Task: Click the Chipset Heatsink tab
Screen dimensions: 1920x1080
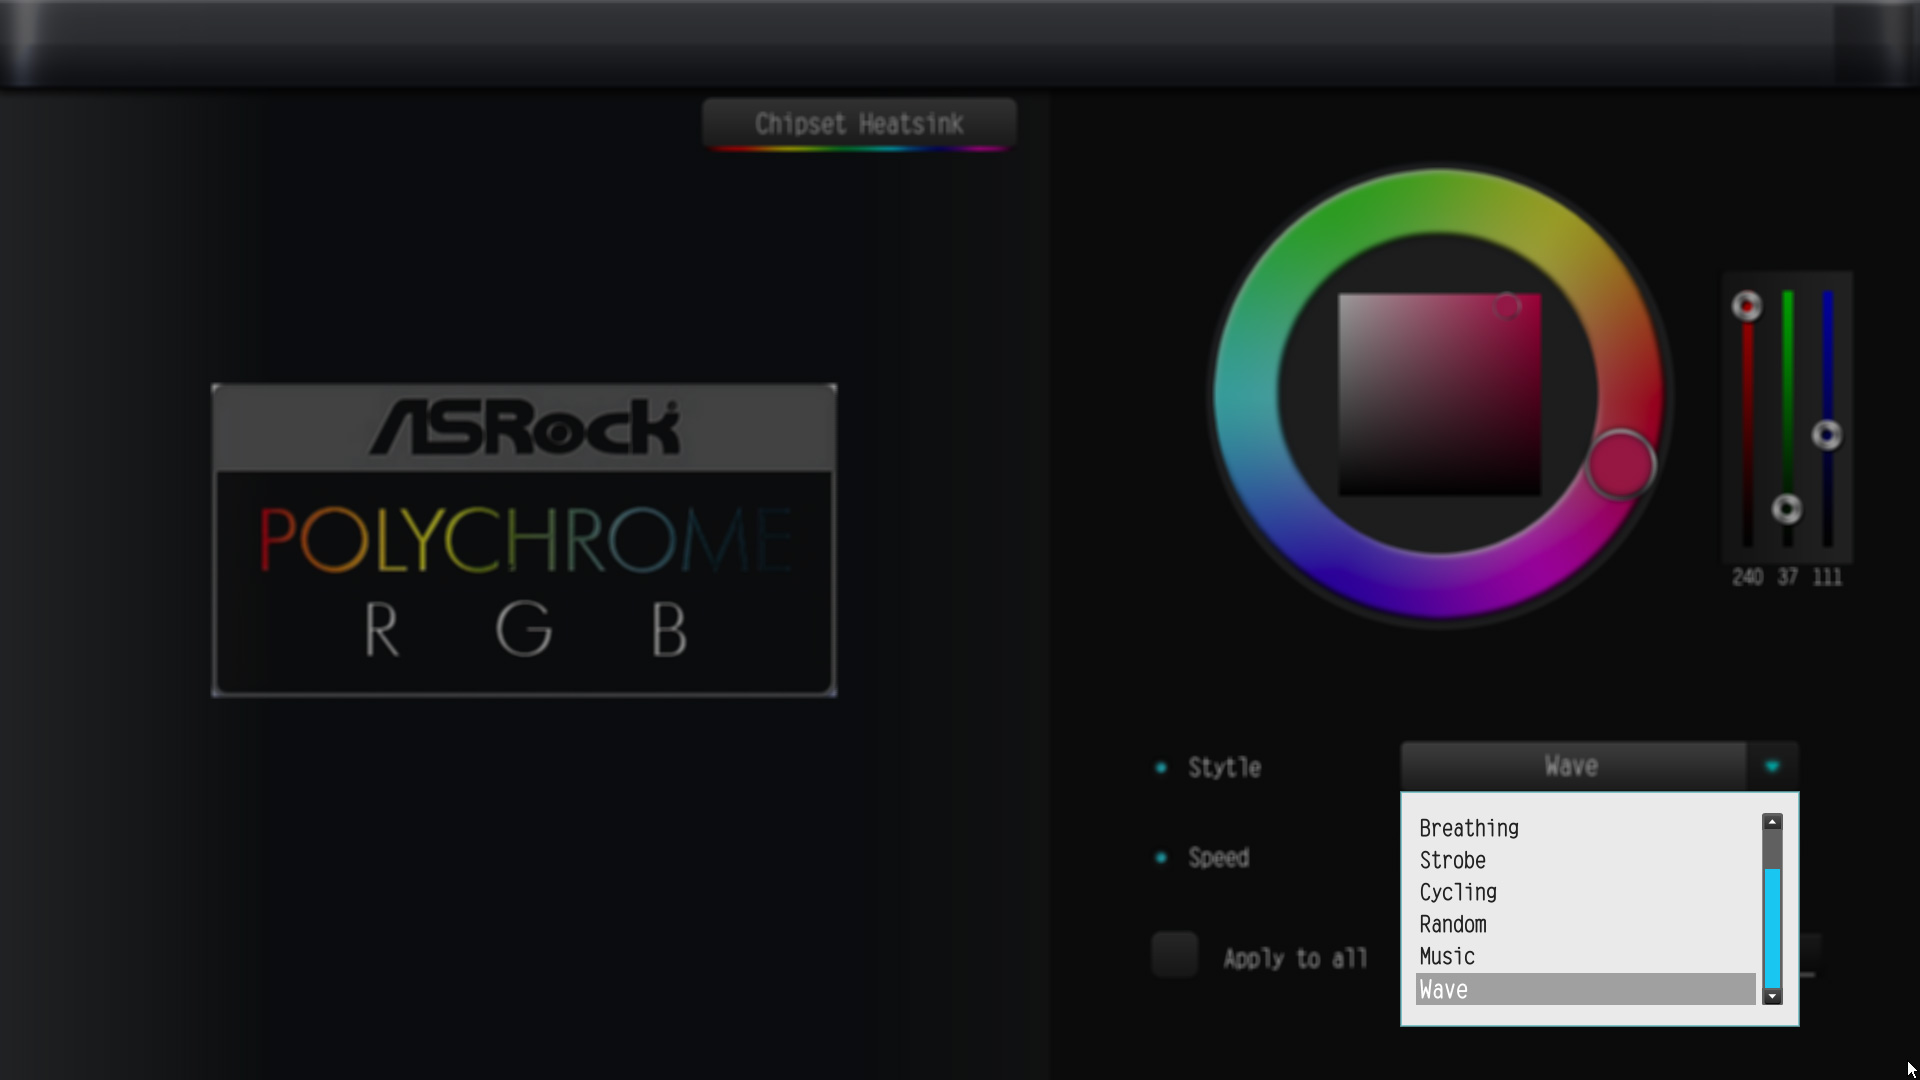Action: click(859, 124)
